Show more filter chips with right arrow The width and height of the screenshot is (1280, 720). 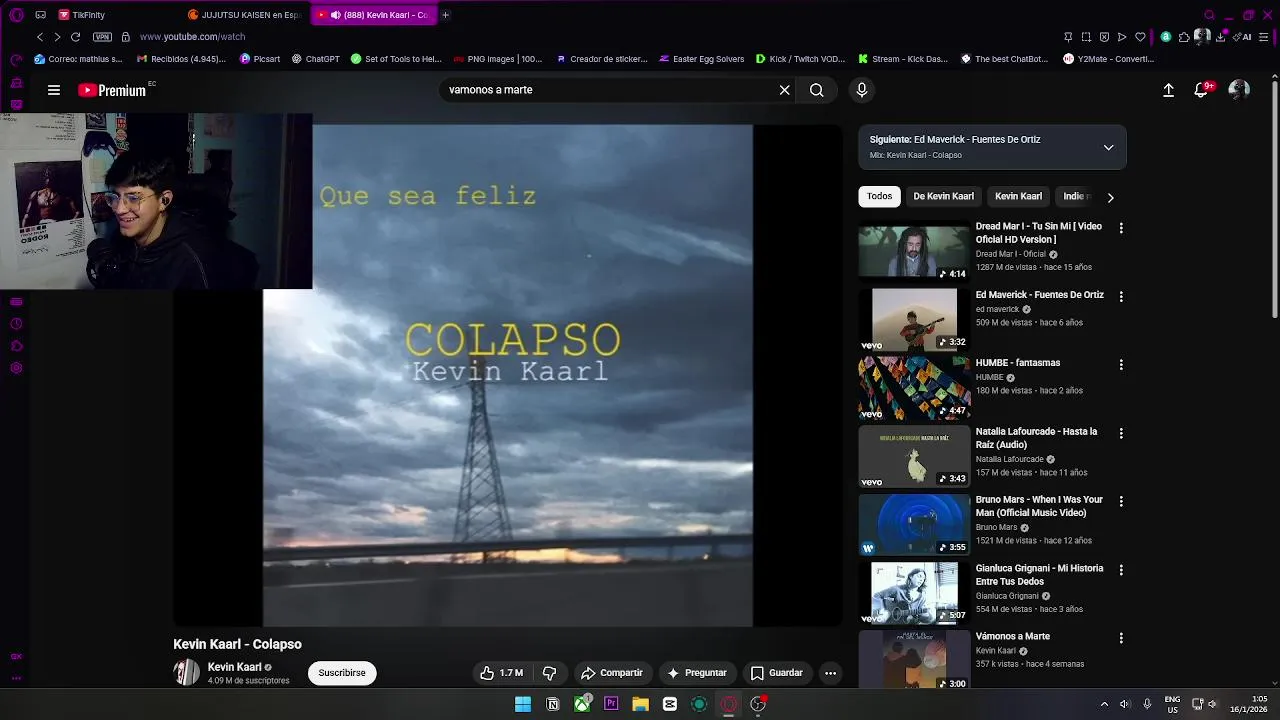click(1110, 197)
